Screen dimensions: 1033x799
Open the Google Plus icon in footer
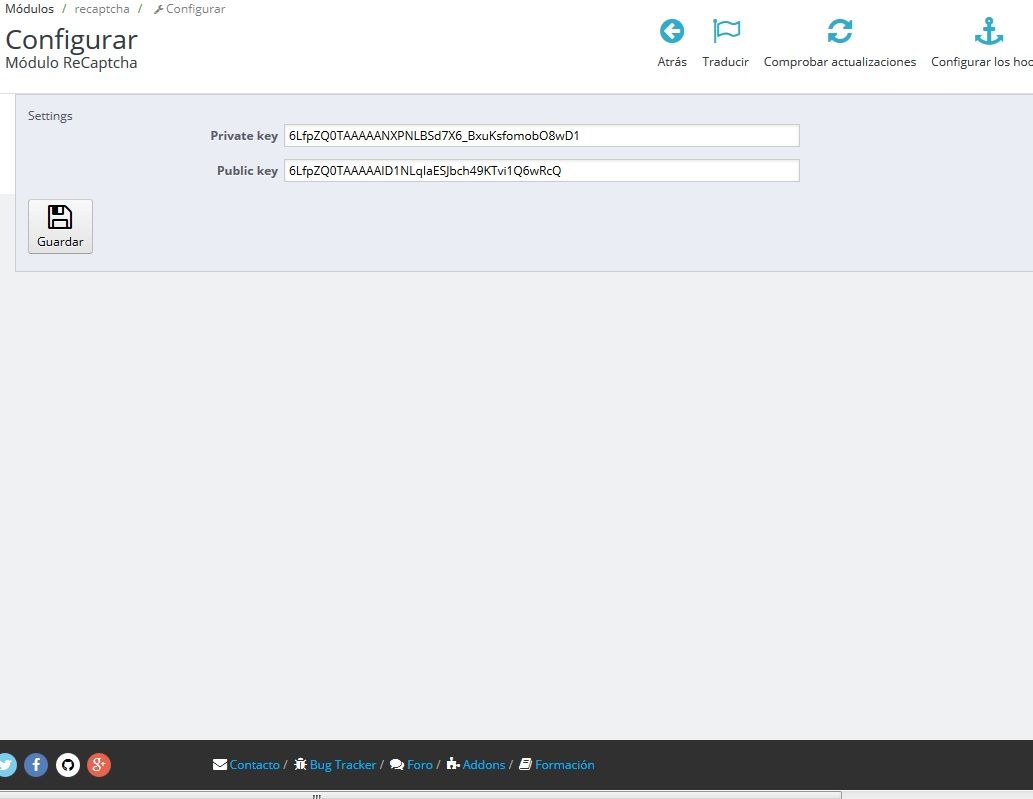point(99,764)
